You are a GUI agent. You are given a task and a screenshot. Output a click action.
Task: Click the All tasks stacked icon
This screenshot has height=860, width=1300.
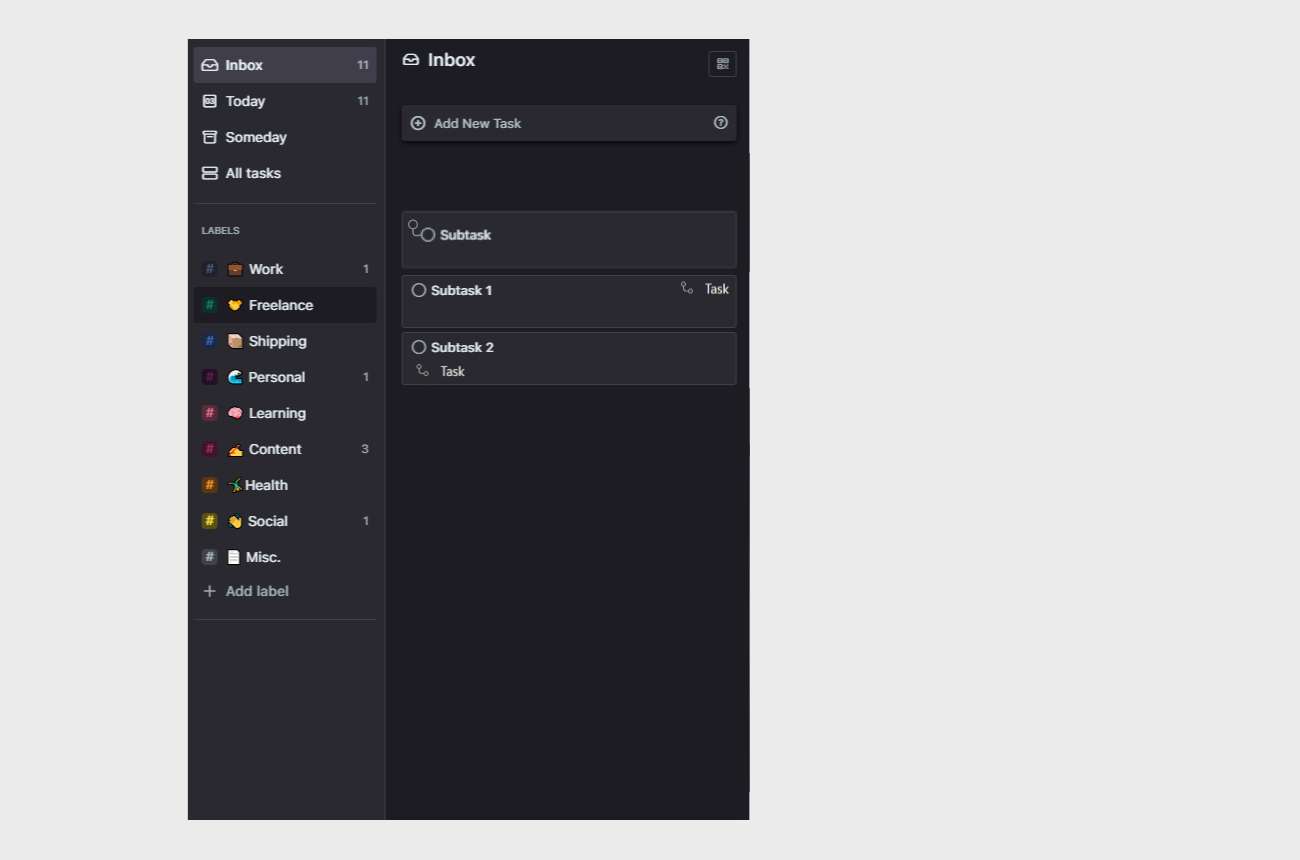click(x=209, y=173)
